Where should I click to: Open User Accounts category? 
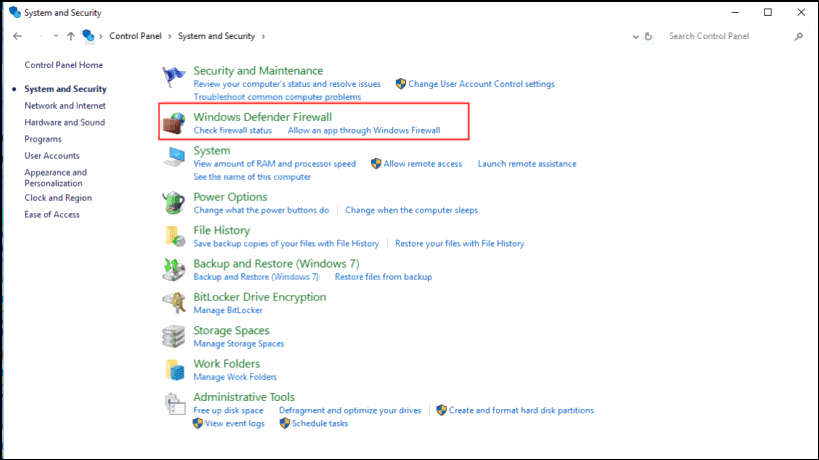[x=52, y=156]
